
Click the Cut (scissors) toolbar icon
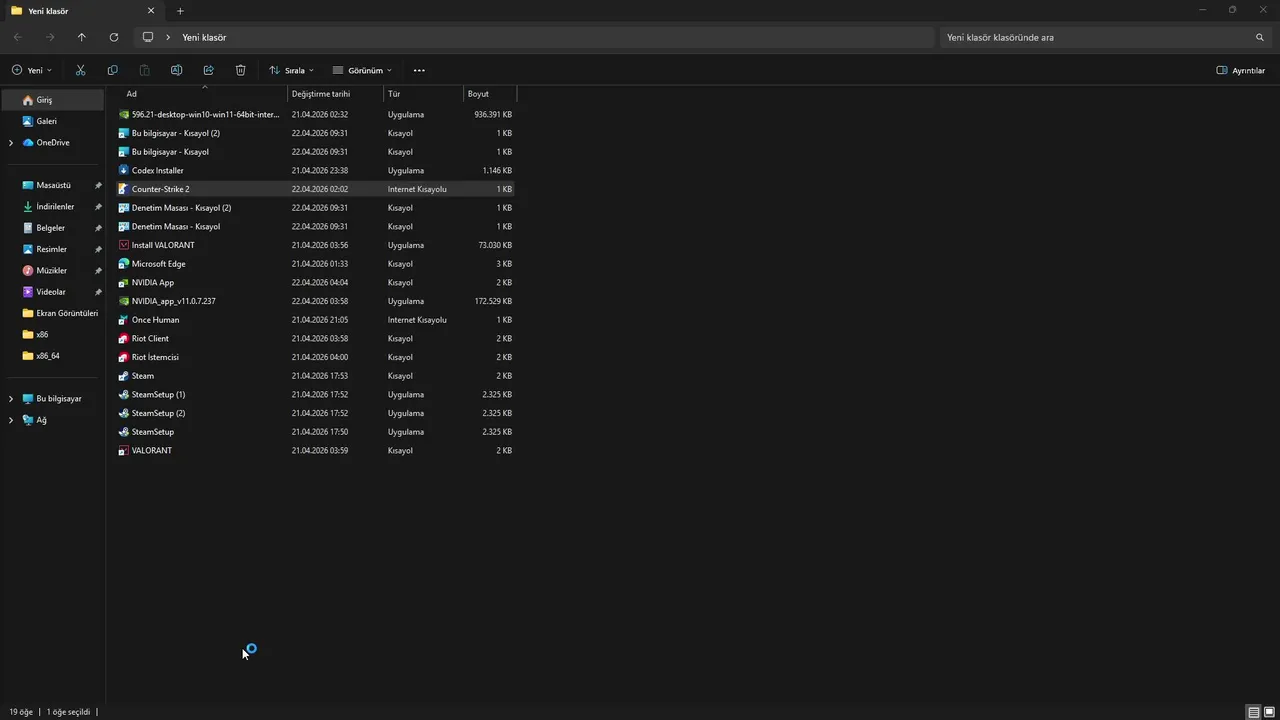[81, 70]
